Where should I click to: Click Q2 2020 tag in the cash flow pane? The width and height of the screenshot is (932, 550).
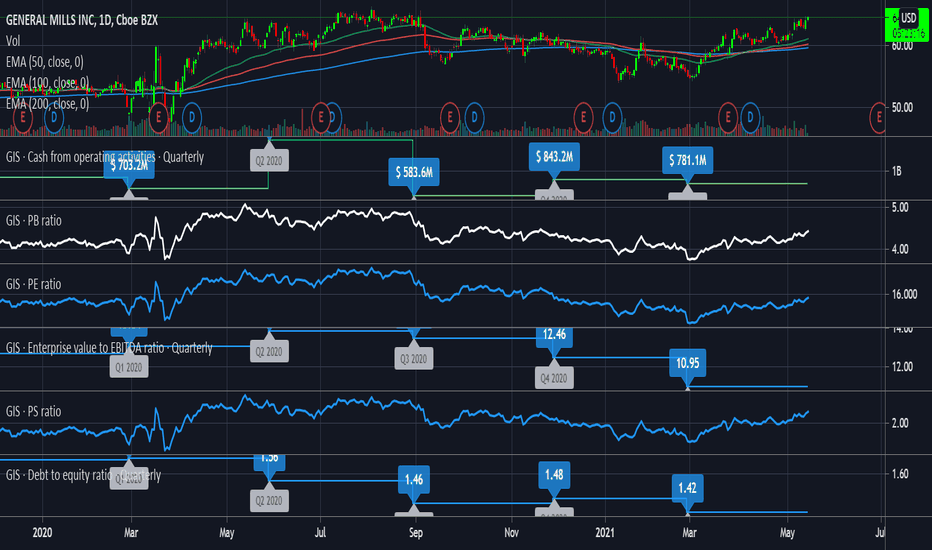tap(269, 161)
